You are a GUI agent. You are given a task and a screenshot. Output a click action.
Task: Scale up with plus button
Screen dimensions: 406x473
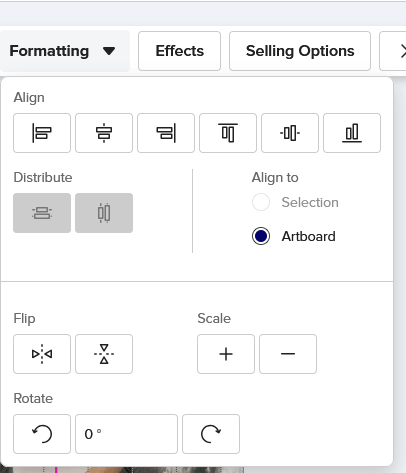(226, 354)
